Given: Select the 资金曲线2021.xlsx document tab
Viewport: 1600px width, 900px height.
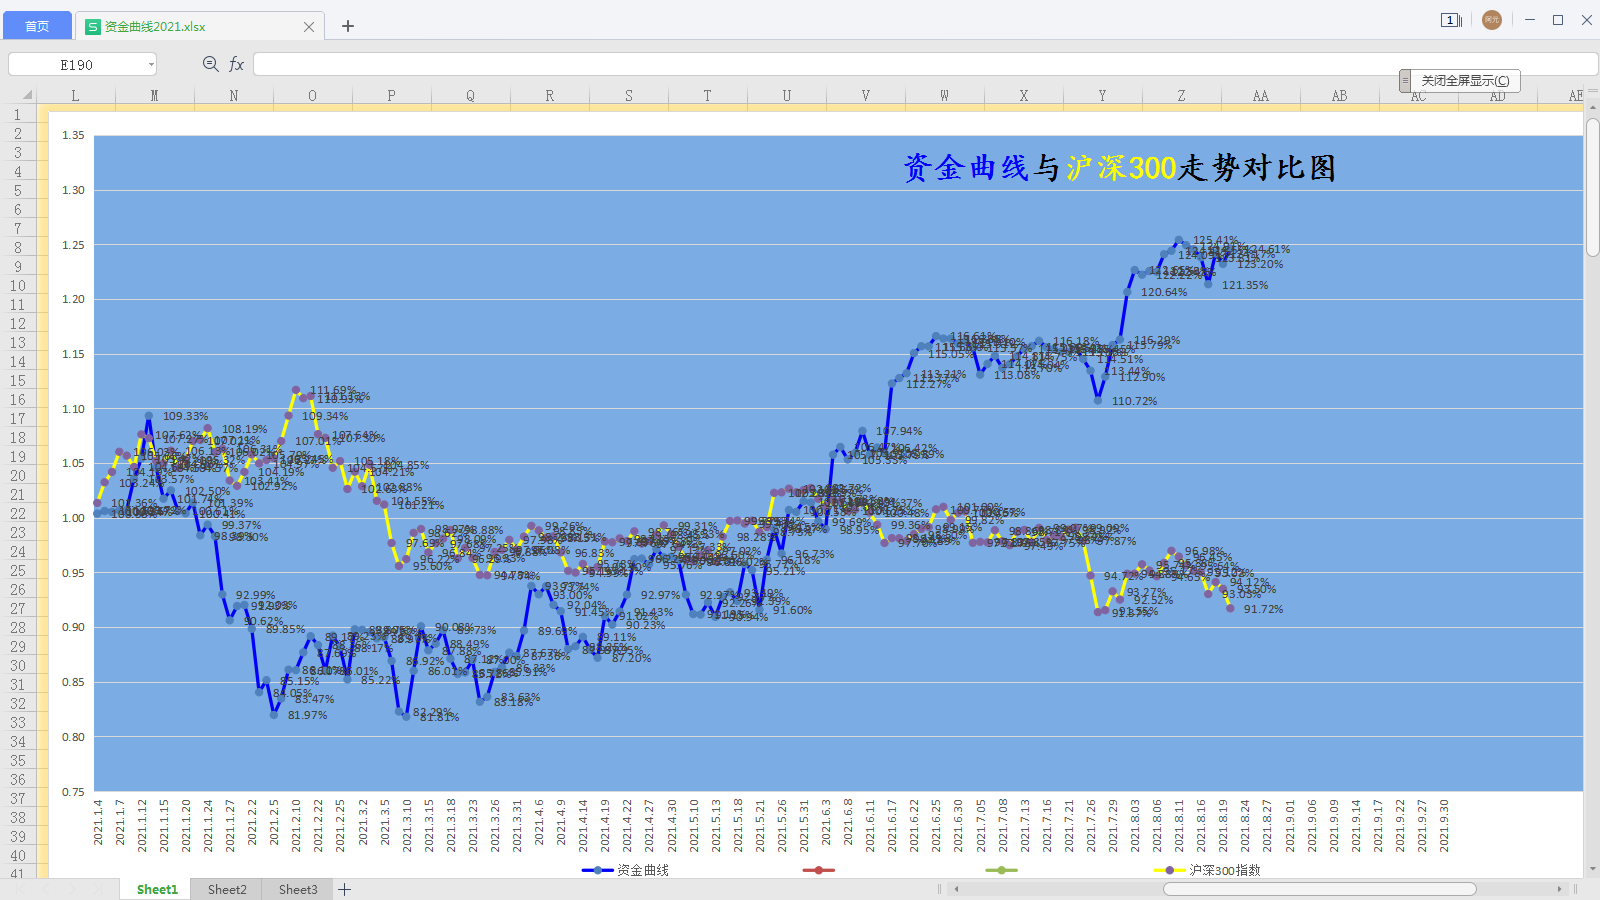Looking at the screenshot, I should 200,27.
